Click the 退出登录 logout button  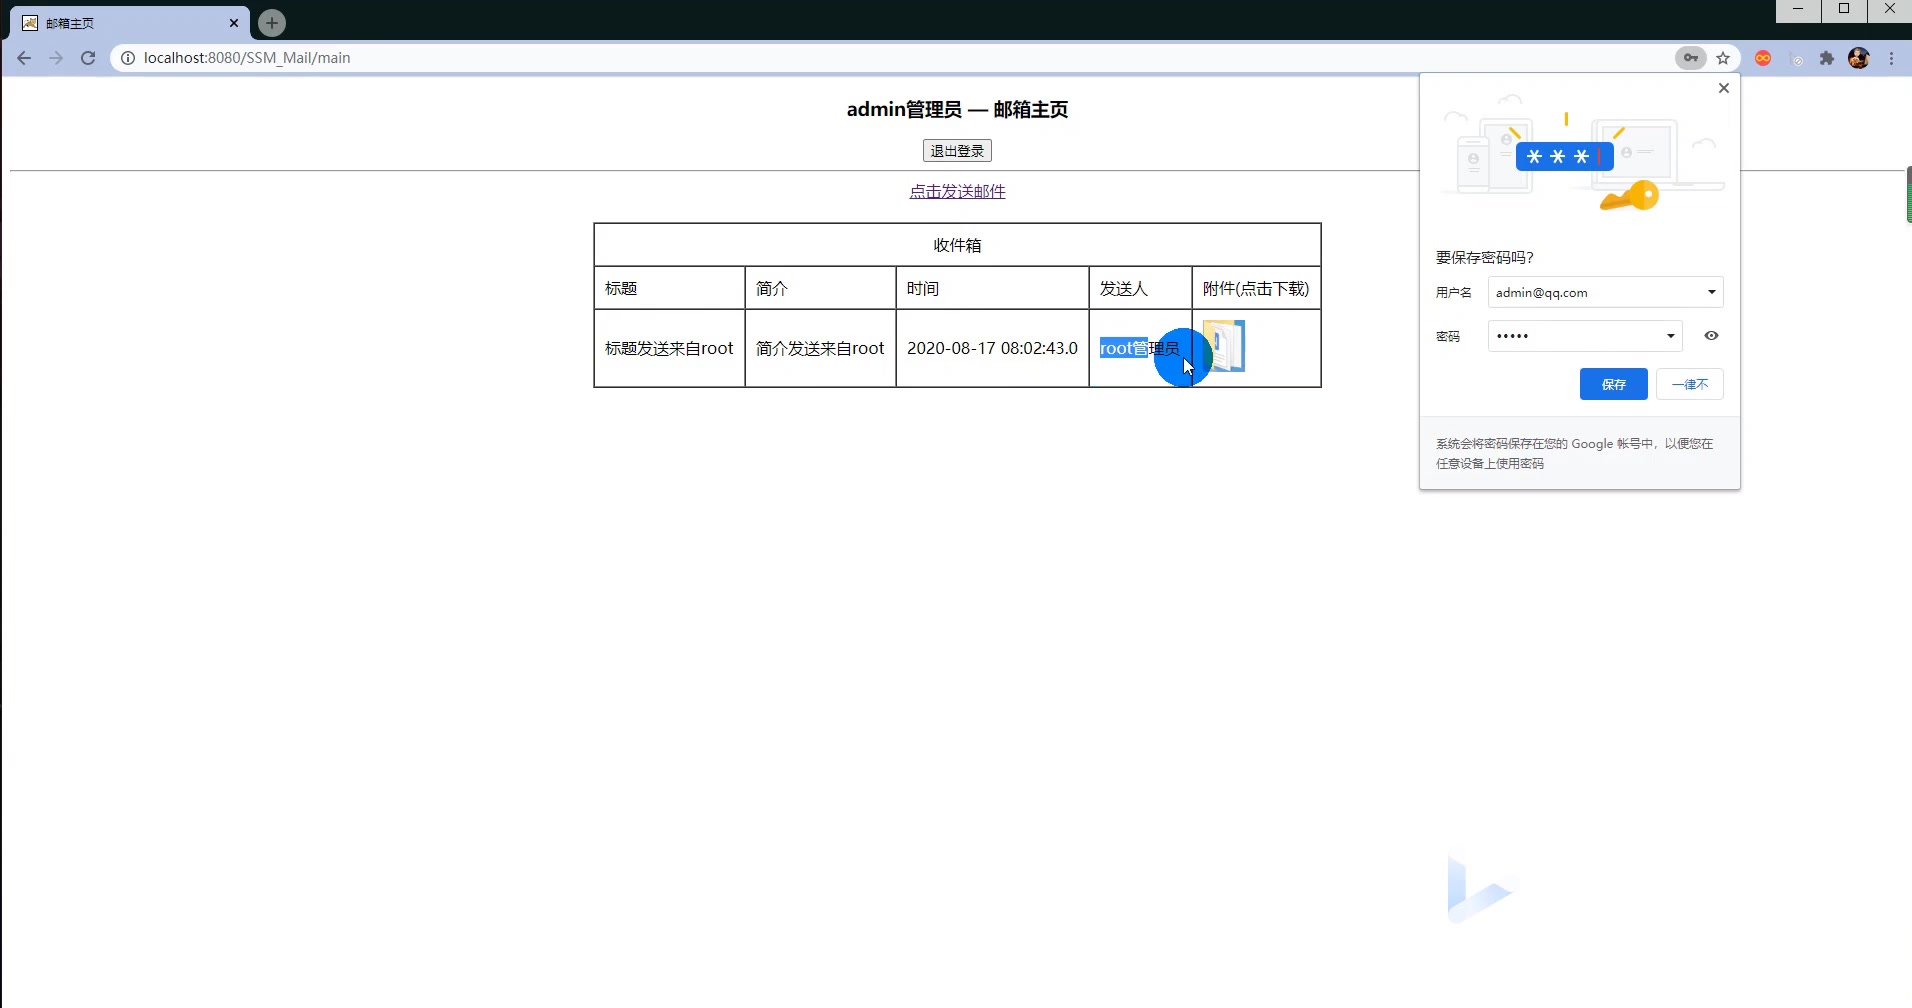click(x=956, y=150)
